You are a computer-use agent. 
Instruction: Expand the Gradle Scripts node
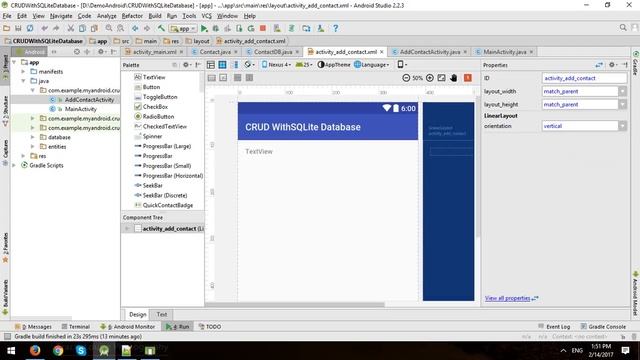[15, 165]
